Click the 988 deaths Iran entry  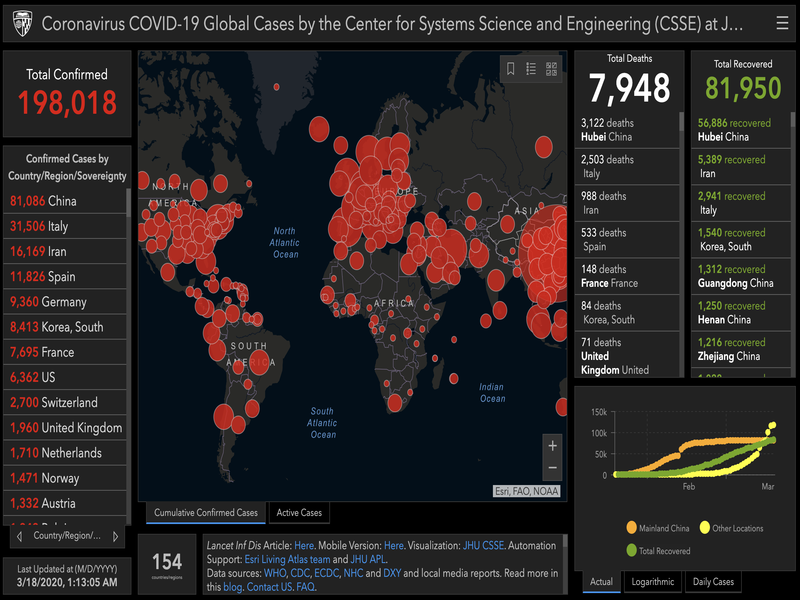pyautogui.click(x=627, y=203)
